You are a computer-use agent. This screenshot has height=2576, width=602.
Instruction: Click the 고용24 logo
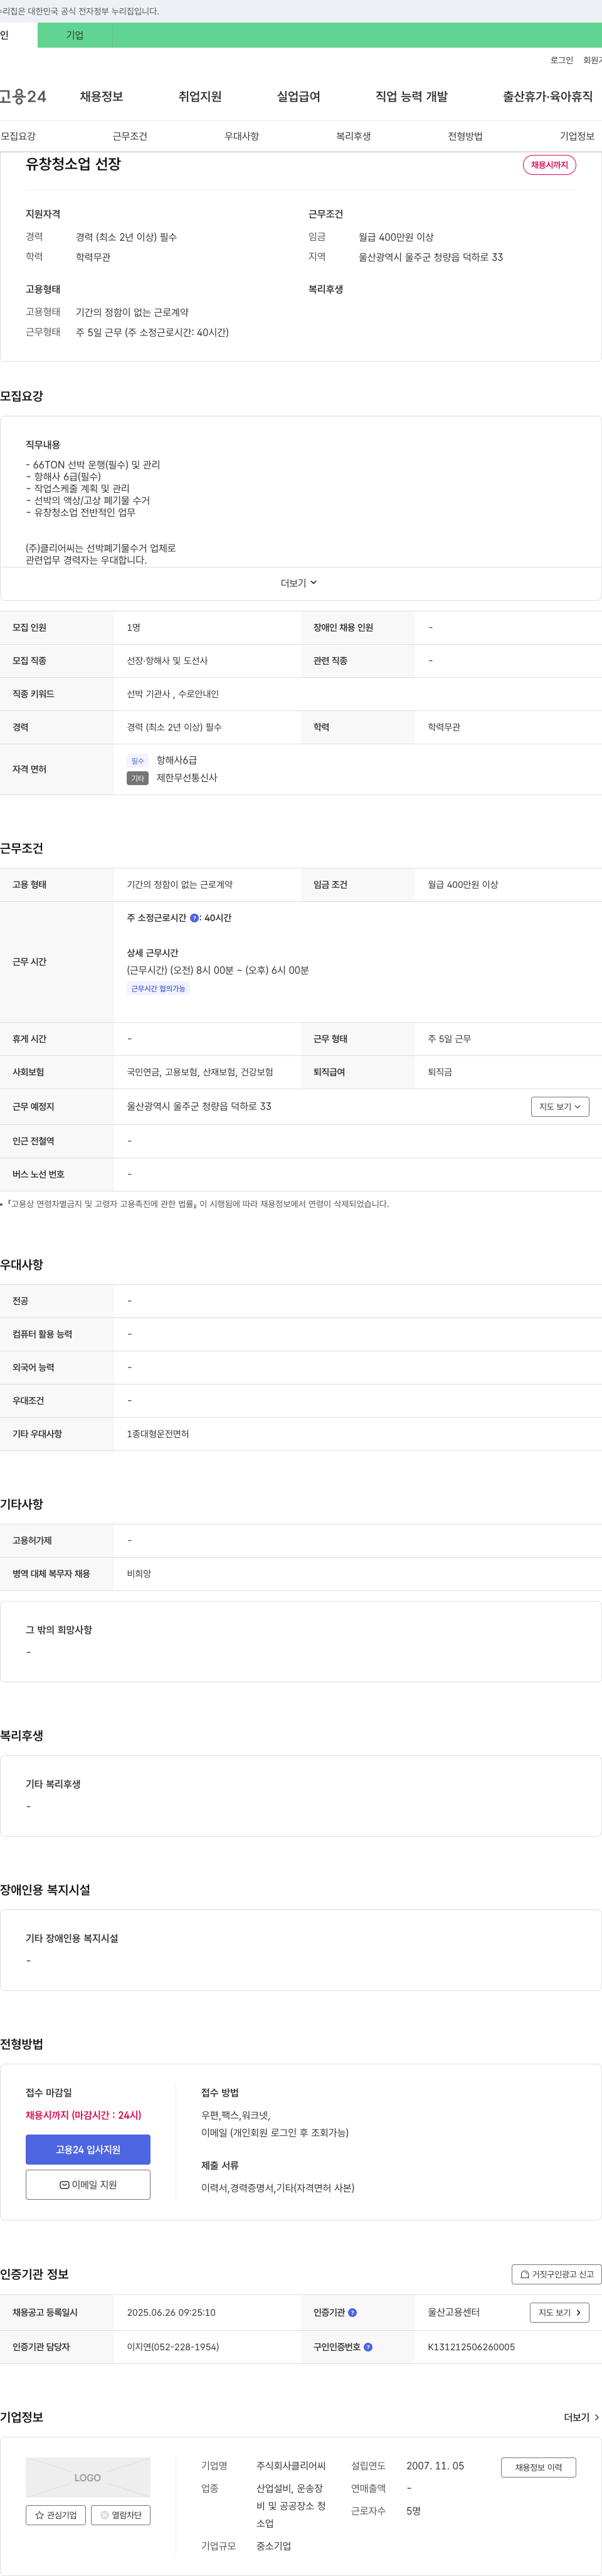pyautogui.click(x=22, y=96)
